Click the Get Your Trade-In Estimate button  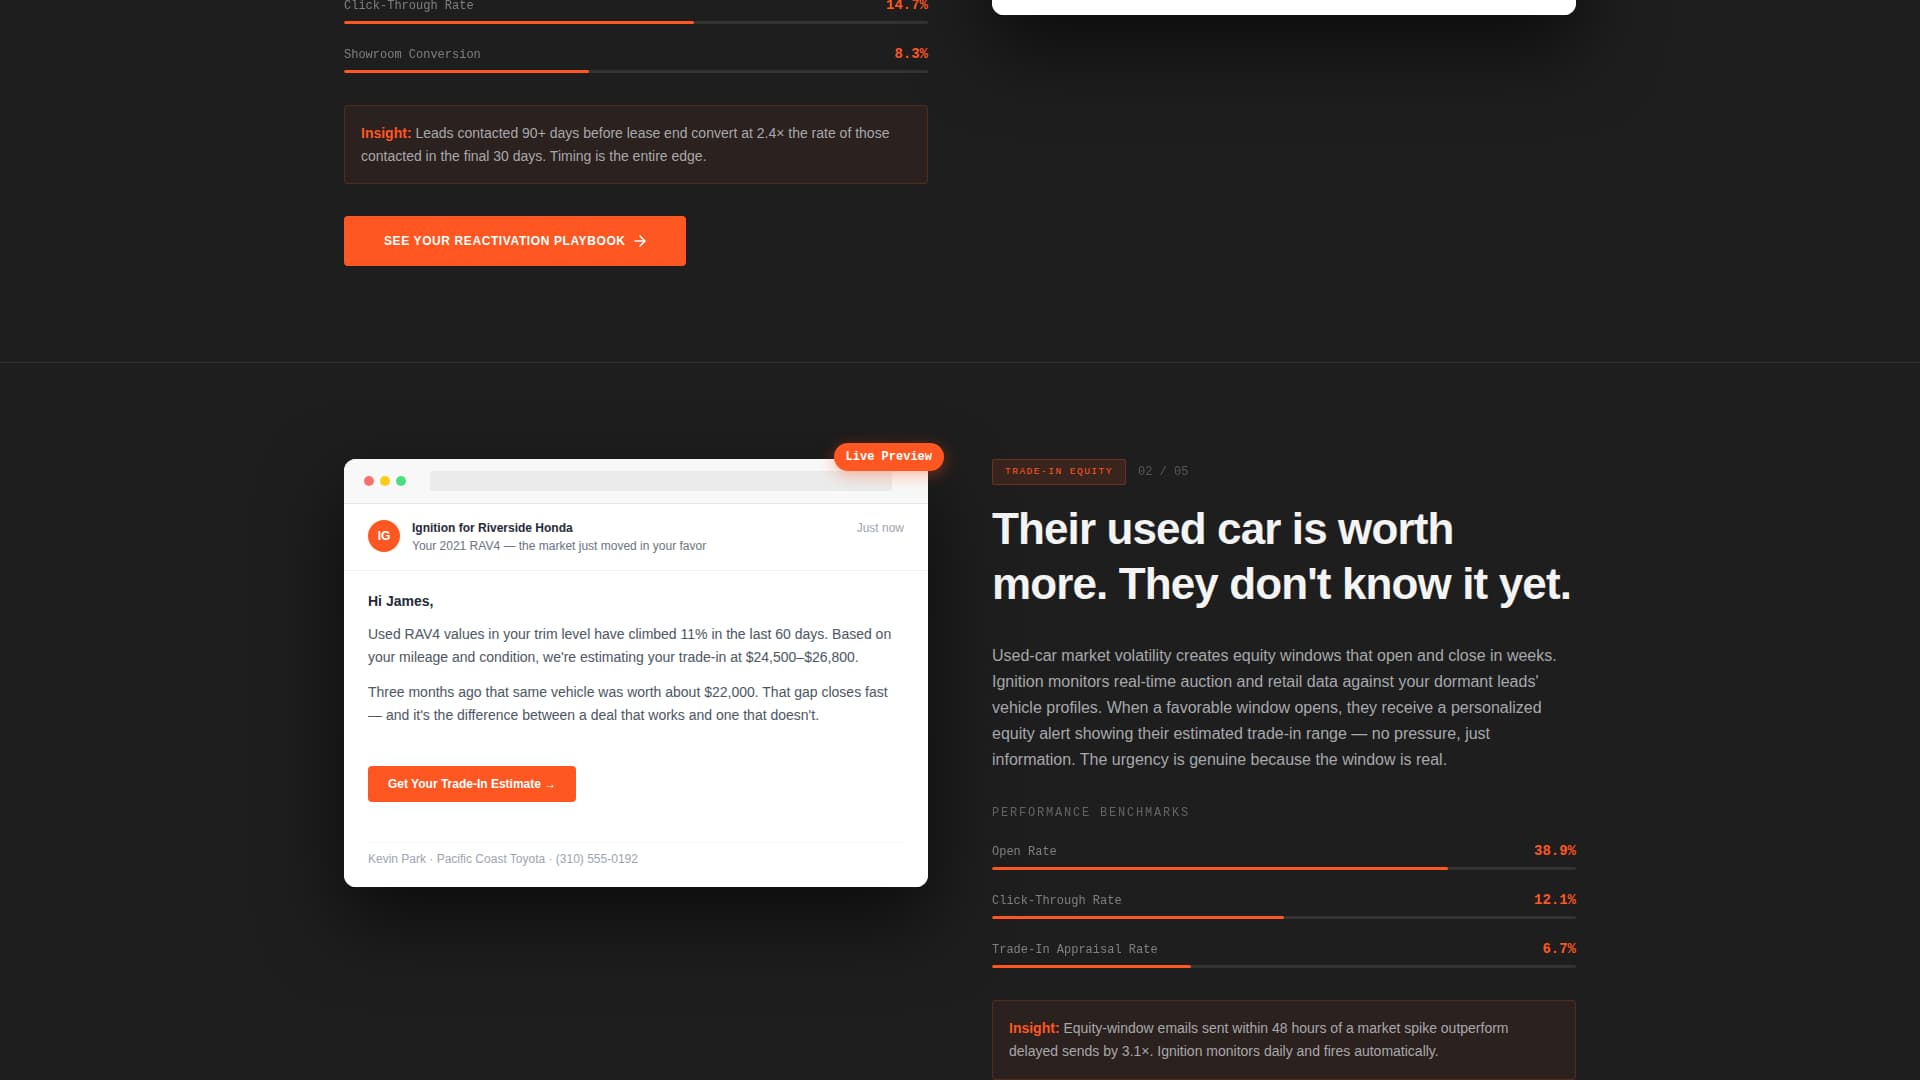471,784
